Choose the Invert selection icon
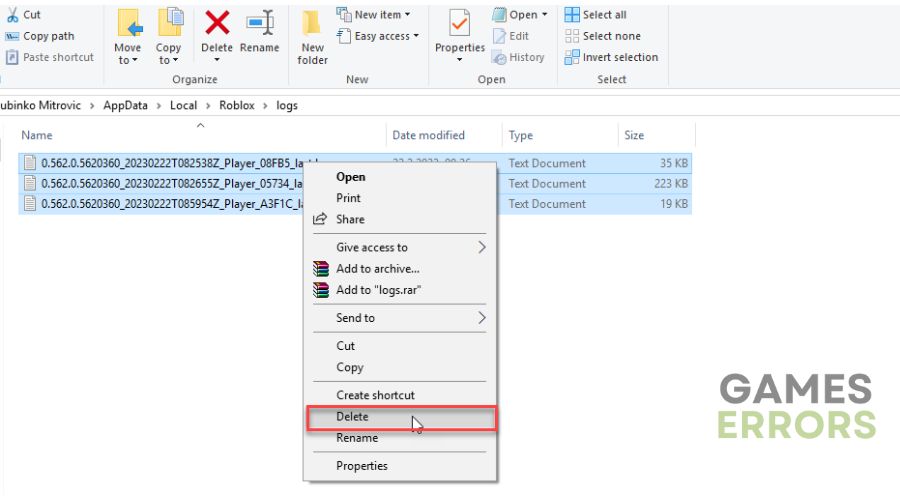Image resolution: width=900 pixels, height=500 pixels. pos(572,57)
